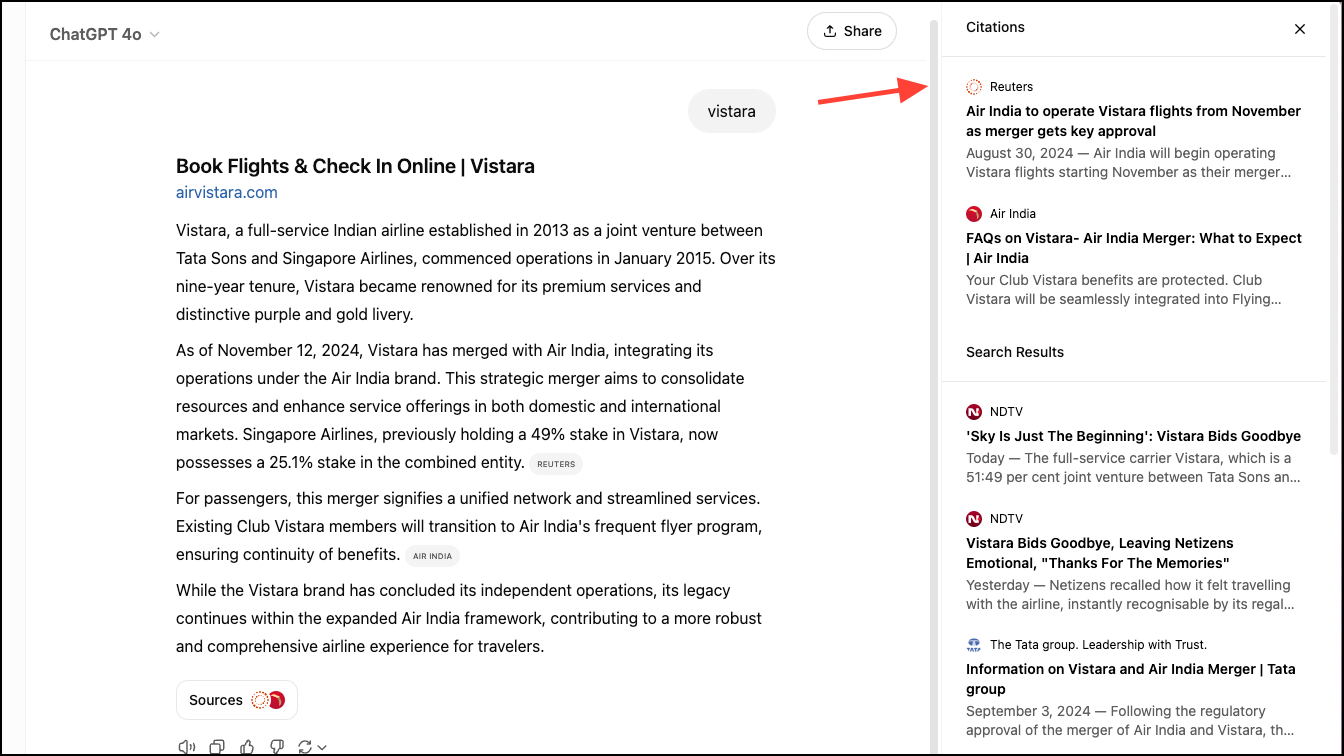This screenshot has height=756, width=1344.
Task: Close the Citations panel
Action: coord(1300,29)
